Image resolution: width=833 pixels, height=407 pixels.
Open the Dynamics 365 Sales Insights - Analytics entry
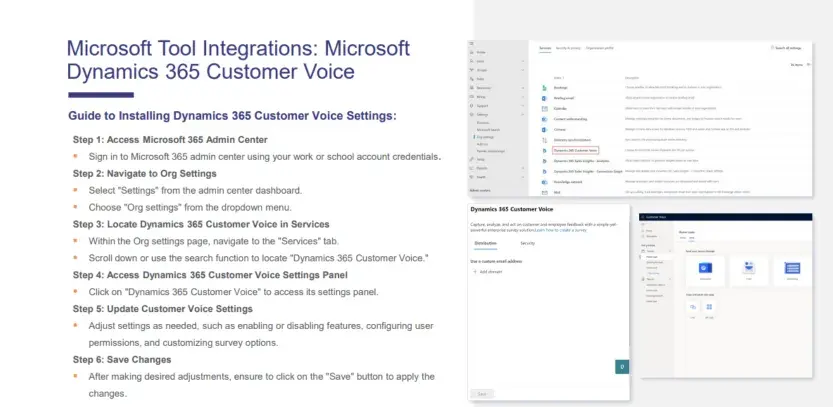point(582,161)
